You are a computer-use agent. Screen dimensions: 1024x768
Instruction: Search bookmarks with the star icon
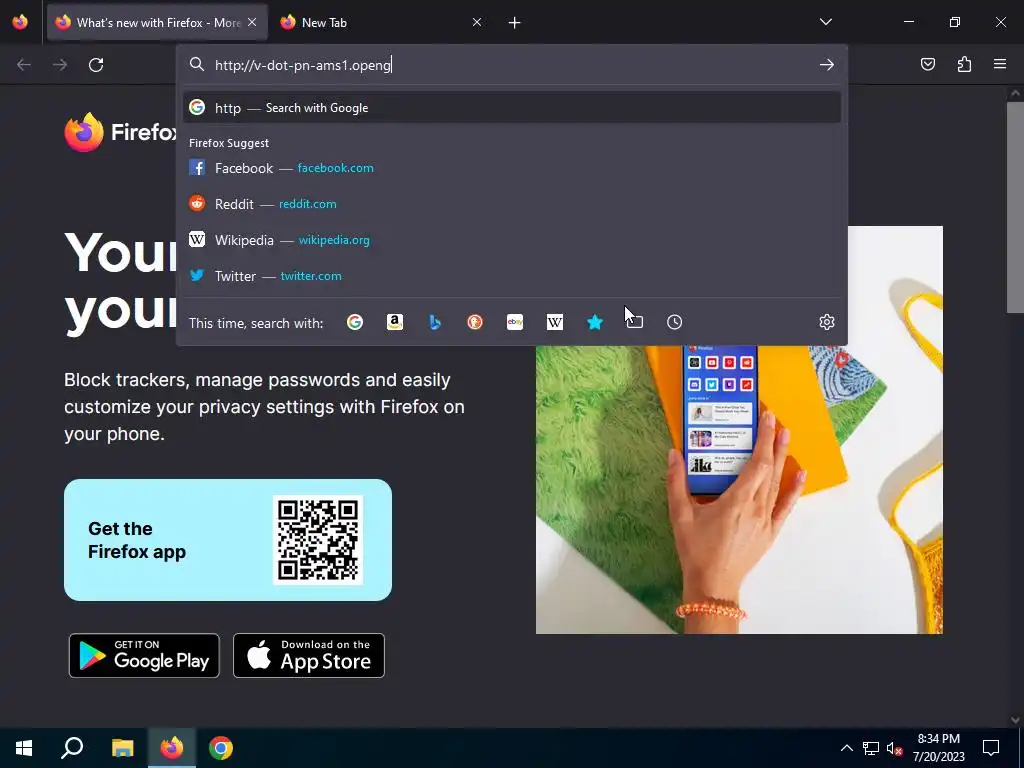tap(595, 322)
